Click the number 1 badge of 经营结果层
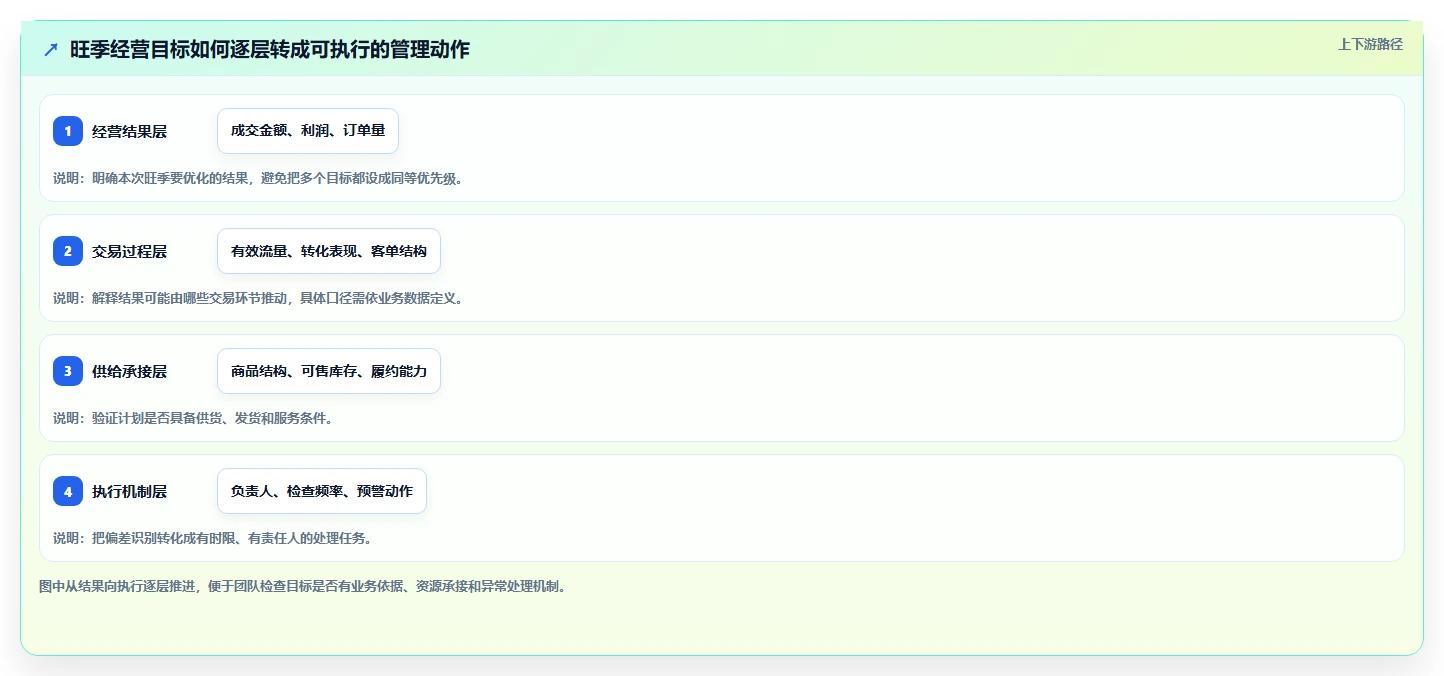The height and width of the screenshot is (676, 1444). pos(68,131)
